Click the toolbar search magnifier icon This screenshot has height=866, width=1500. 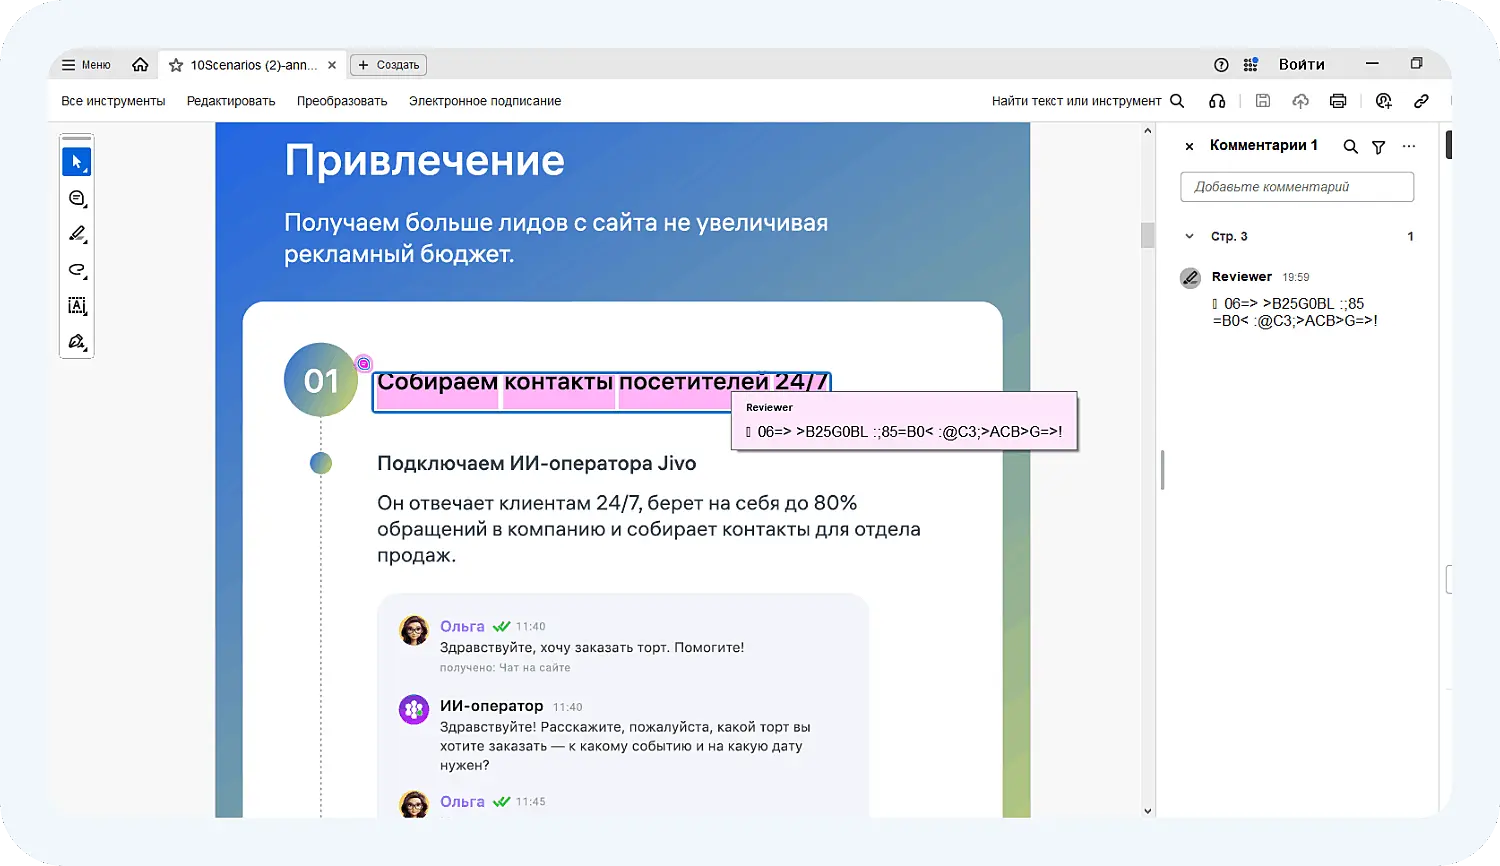click(x=1177, y=101)
